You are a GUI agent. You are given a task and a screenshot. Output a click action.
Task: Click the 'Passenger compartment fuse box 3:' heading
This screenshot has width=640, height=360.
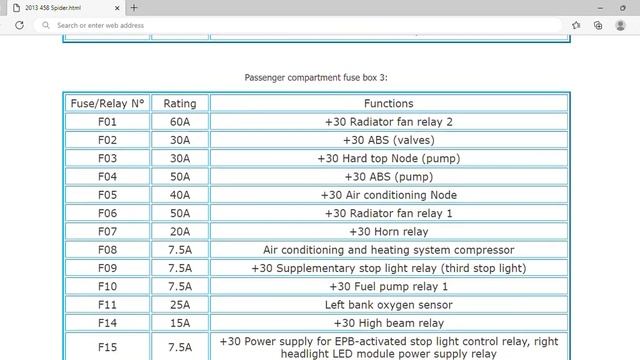click(316, 78)
